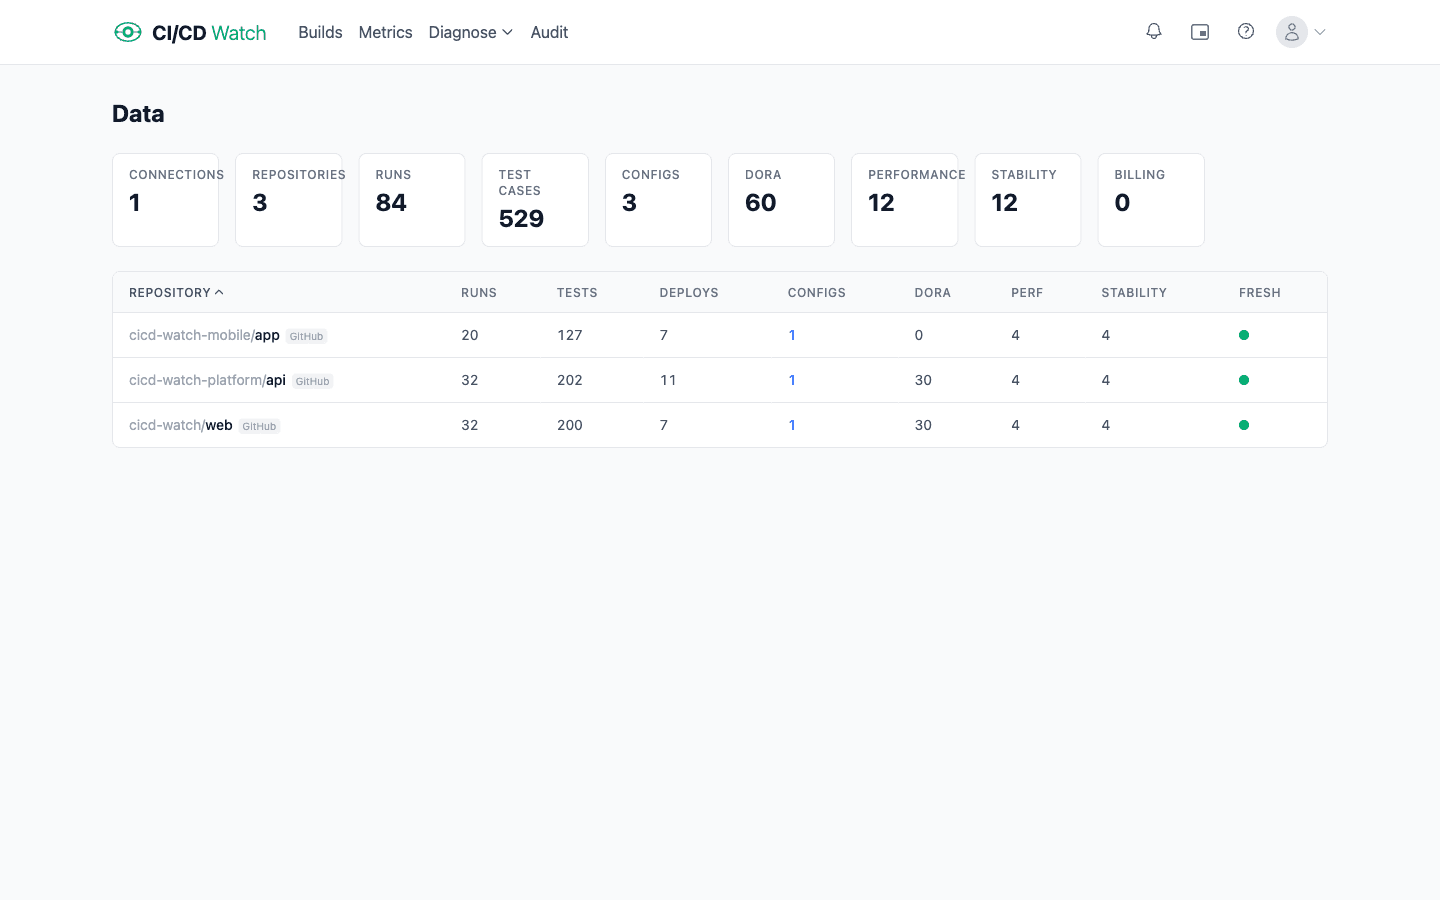Go to the Builds page

(320, 32)
